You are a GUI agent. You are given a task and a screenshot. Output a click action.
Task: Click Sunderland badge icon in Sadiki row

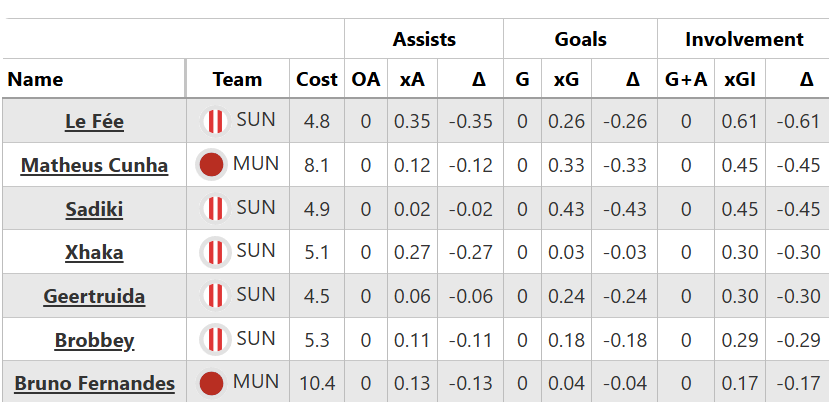(x=215, y=208)
